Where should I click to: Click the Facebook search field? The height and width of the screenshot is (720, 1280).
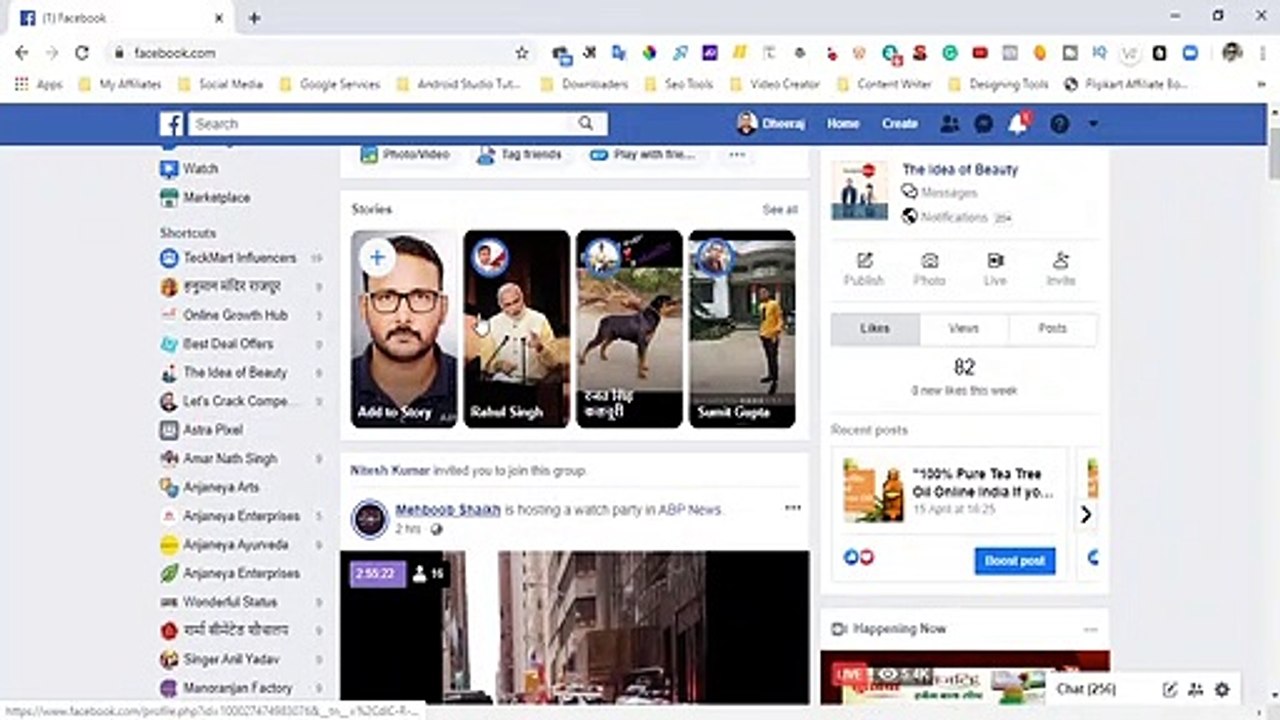coord(380,124)
